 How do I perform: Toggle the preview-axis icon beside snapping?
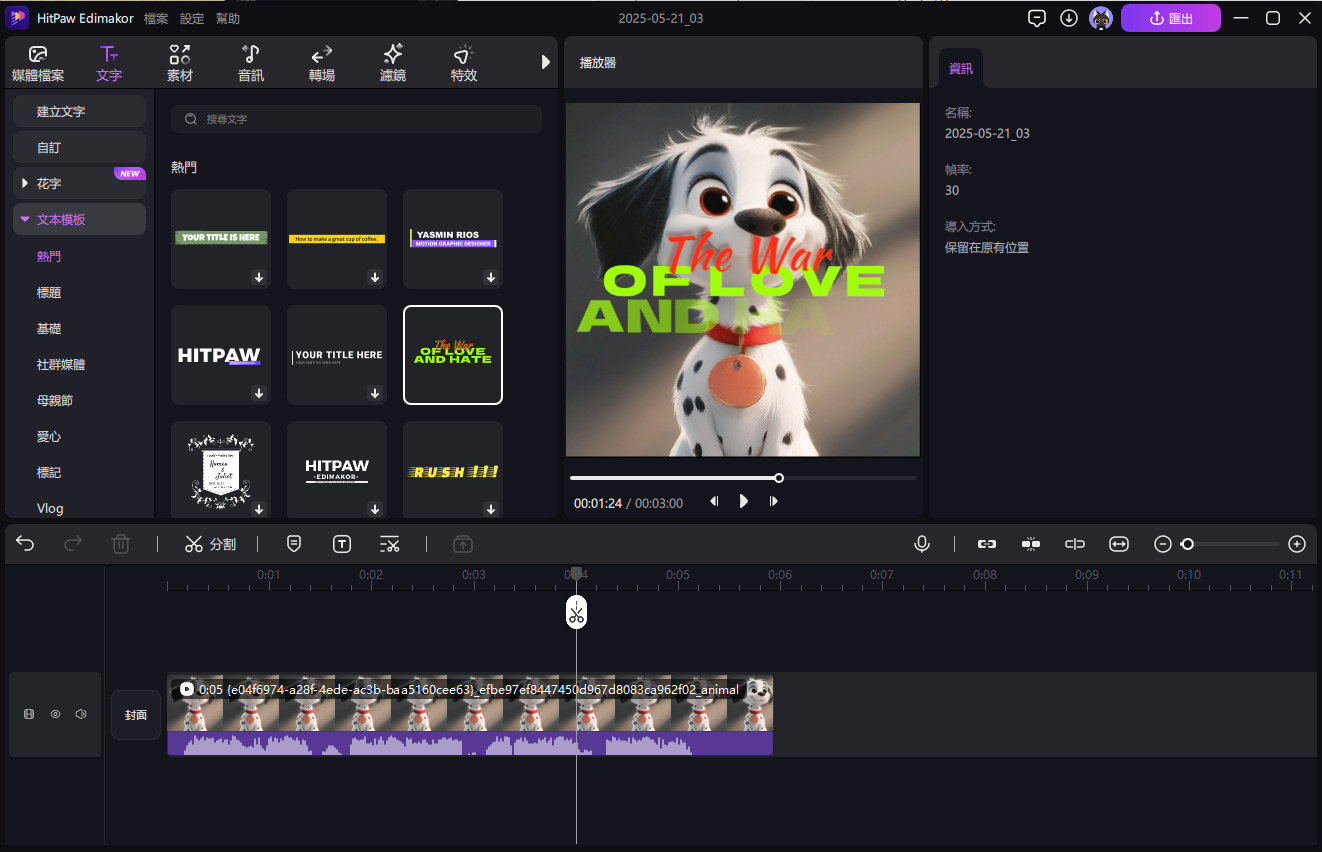[x=1075, y=544]
